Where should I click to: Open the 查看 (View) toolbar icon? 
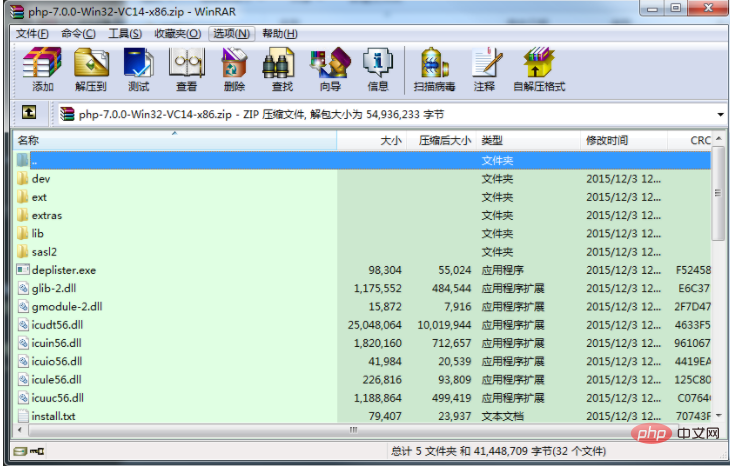tap(187, 69)
